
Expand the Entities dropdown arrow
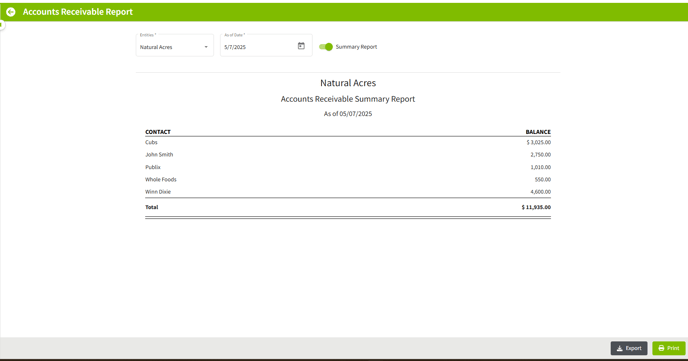point(206,47)
